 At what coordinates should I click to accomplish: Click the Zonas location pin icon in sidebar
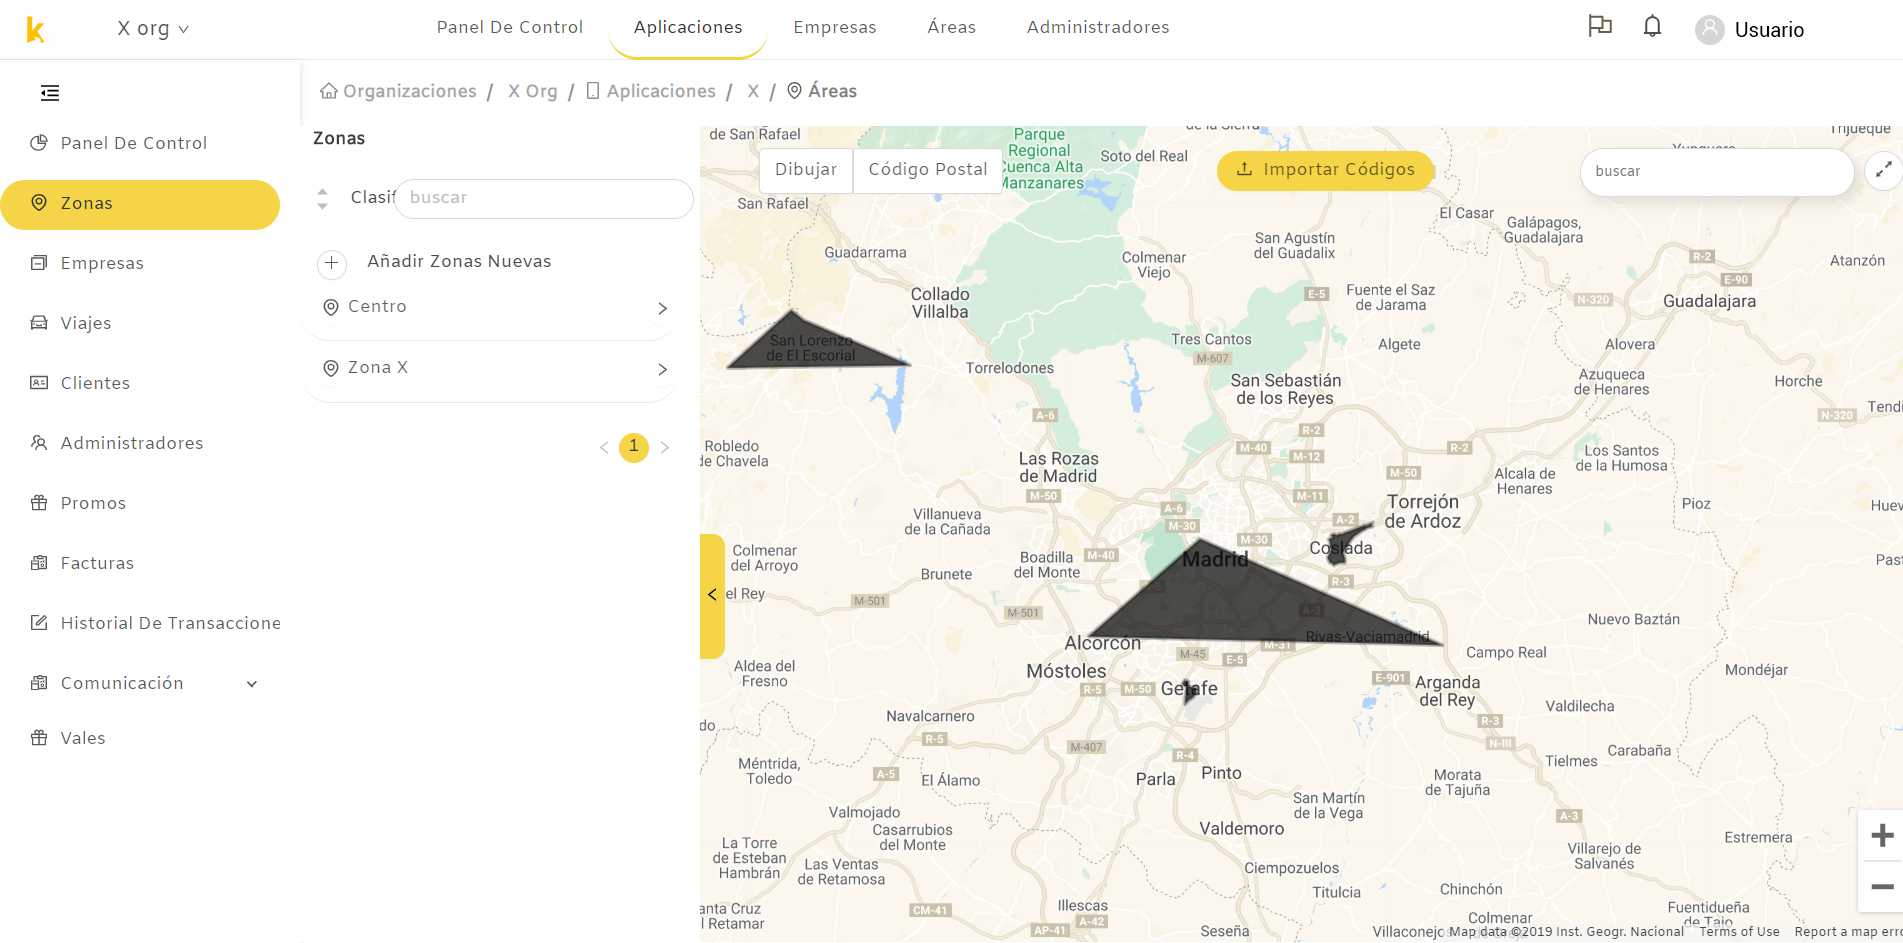pos(39,203)
